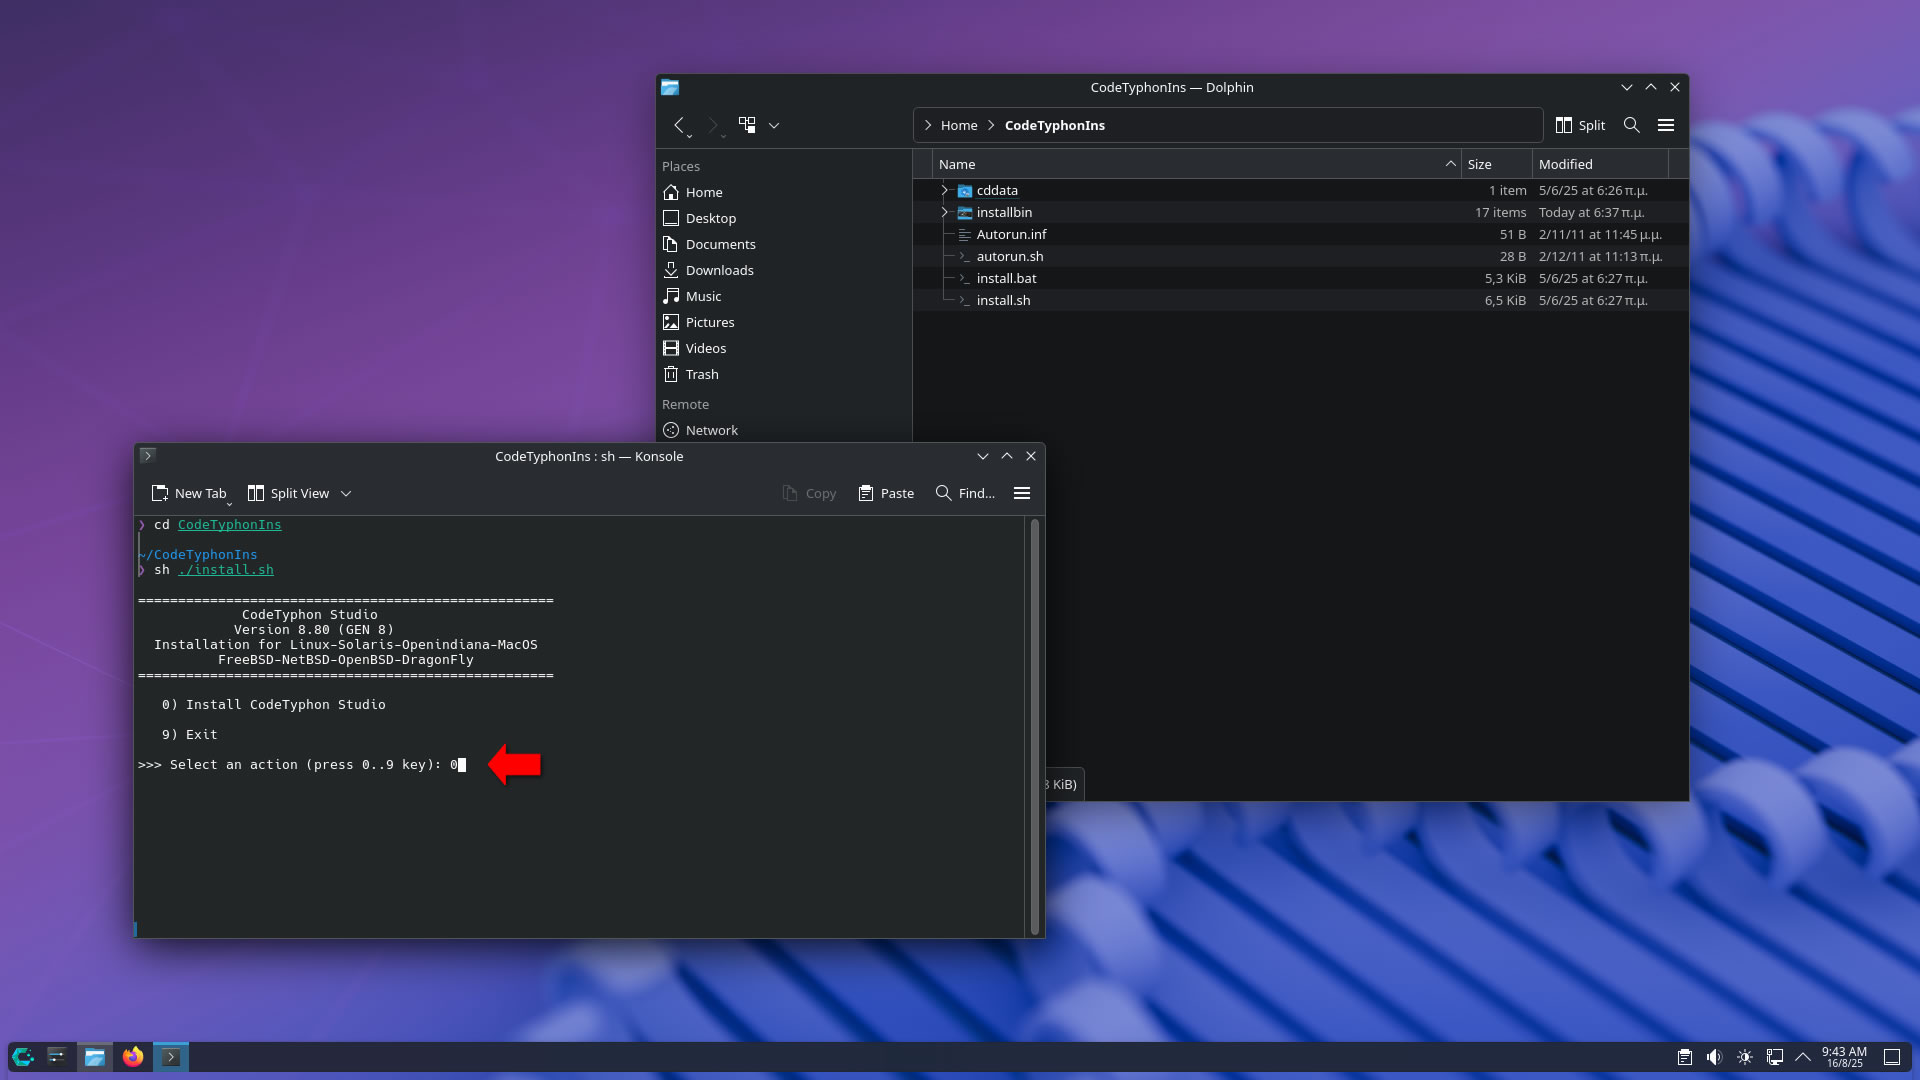This screenshot has height=1080, width=1920.
Task: Select Autorun.inf file
Action: tap(1011, 234)
